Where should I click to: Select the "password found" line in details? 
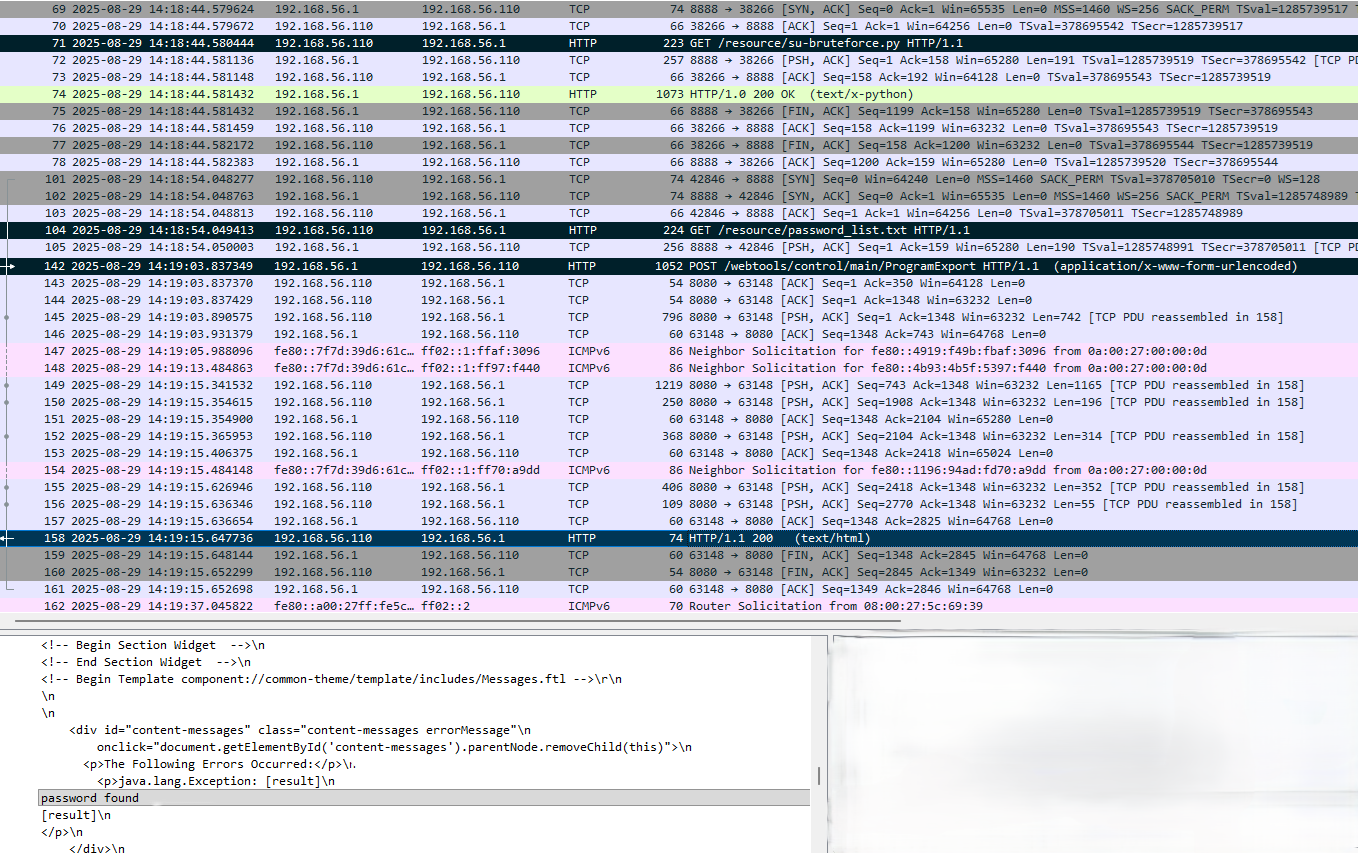tap(90, 798)
